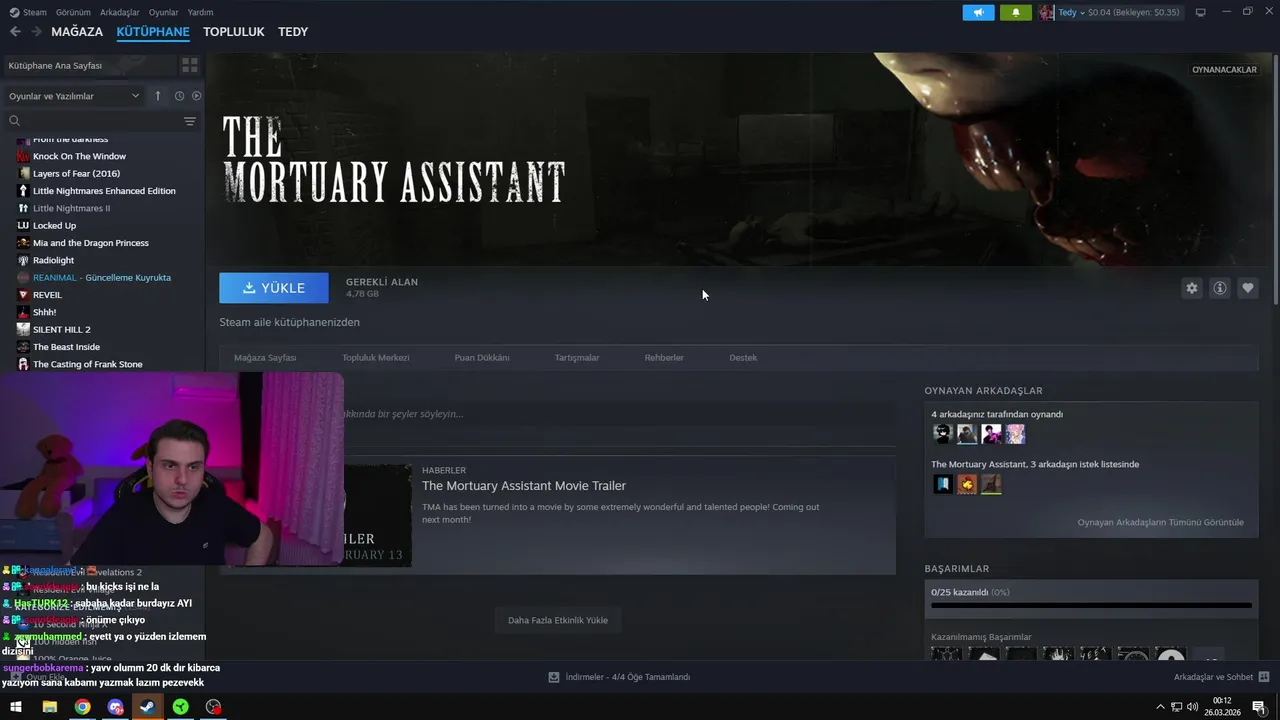Select Shhh! in library list
Screen dimensions: 1280x720
point(44,312)
